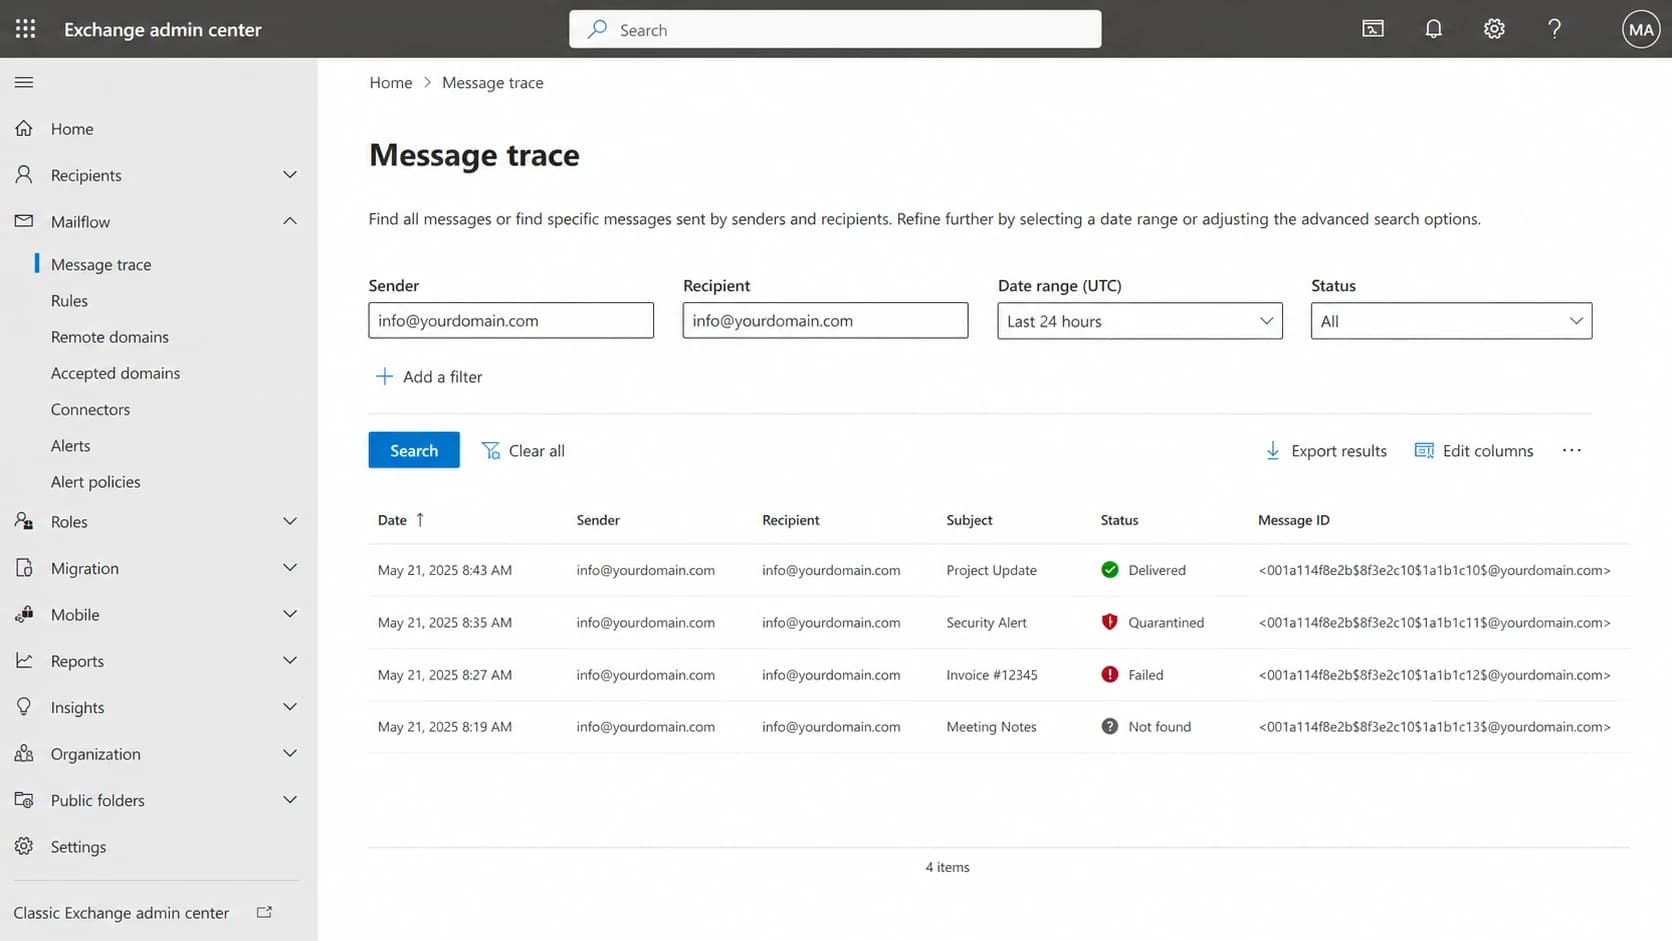The image size is (1672, 941).
Task: Click the Home house icon in sidebar
Action: click(x=24, y=128)
